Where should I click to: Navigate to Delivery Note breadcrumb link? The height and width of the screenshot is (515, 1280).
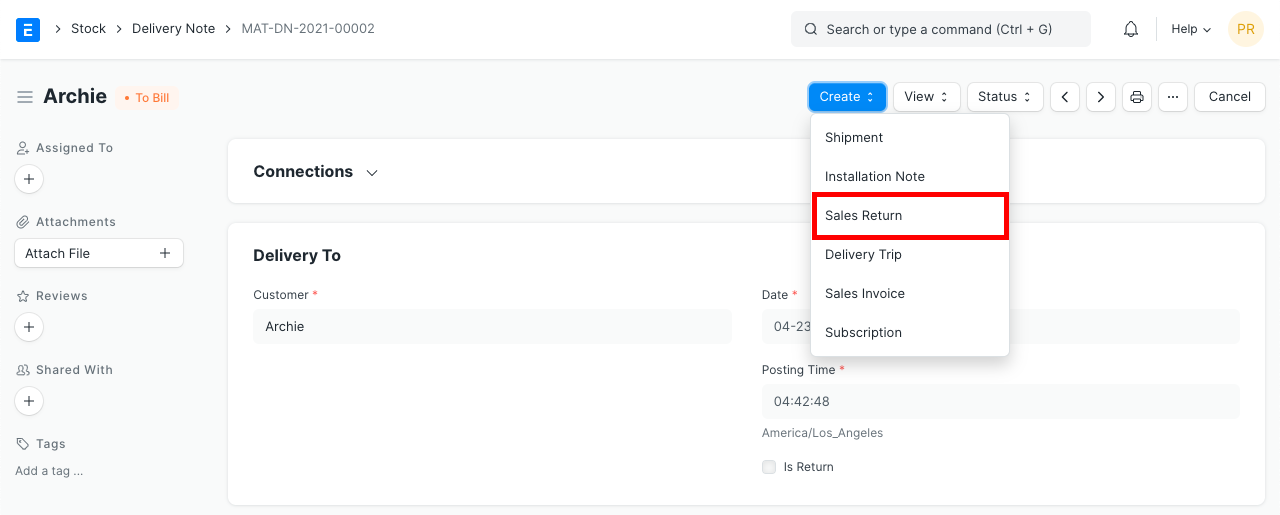pyautogui.click(x=173, y=29)
